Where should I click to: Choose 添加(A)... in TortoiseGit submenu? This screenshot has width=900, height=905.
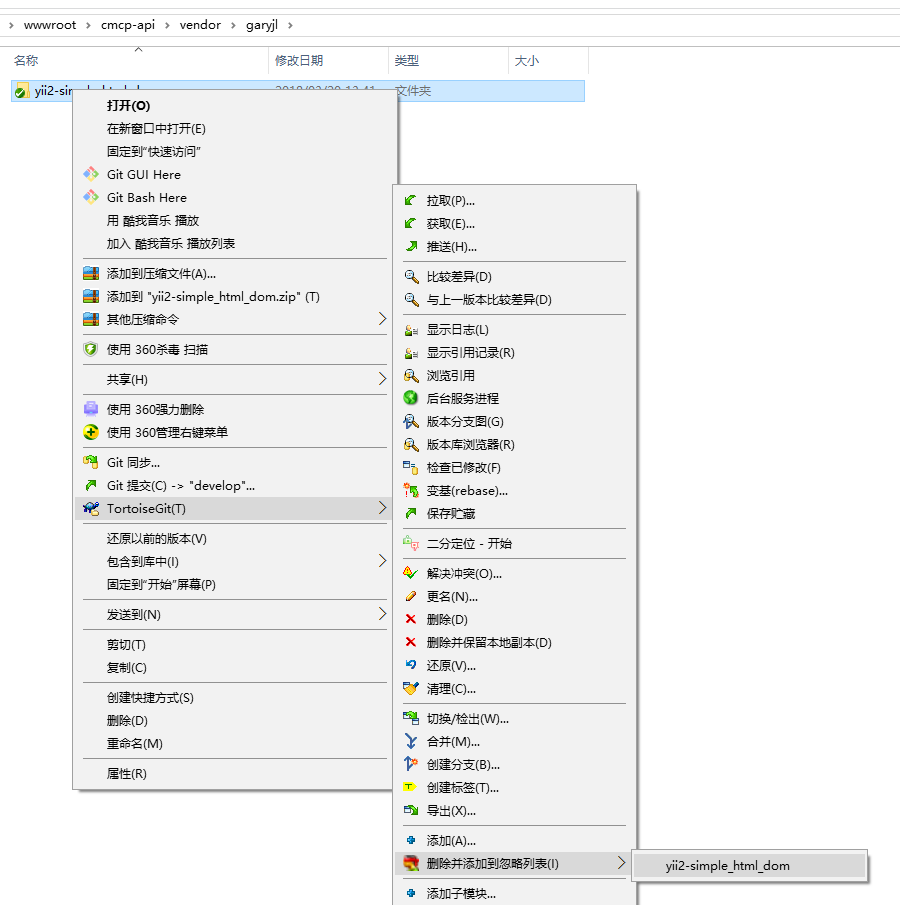click(x=516, y=840)
